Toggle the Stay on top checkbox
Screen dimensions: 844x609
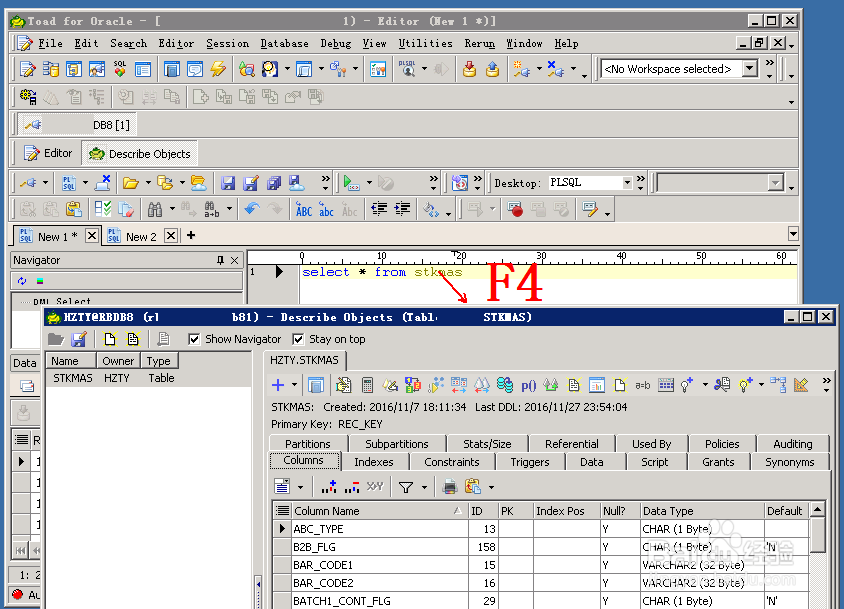tap(298, 339)
